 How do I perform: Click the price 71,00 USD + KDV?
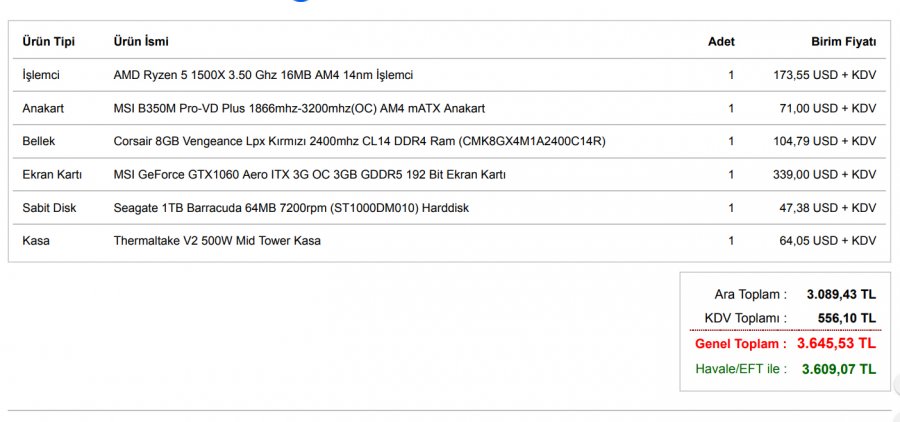tap(828, 108)
